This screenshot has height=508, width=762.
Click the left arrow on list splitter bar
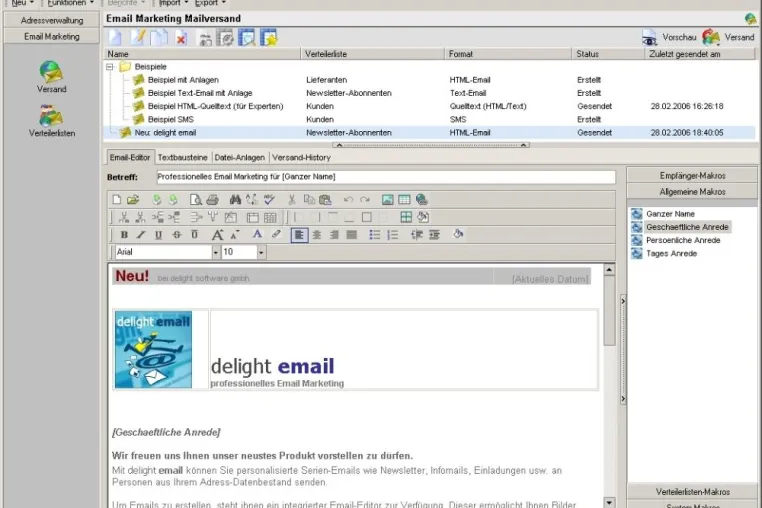pos(339,145)
